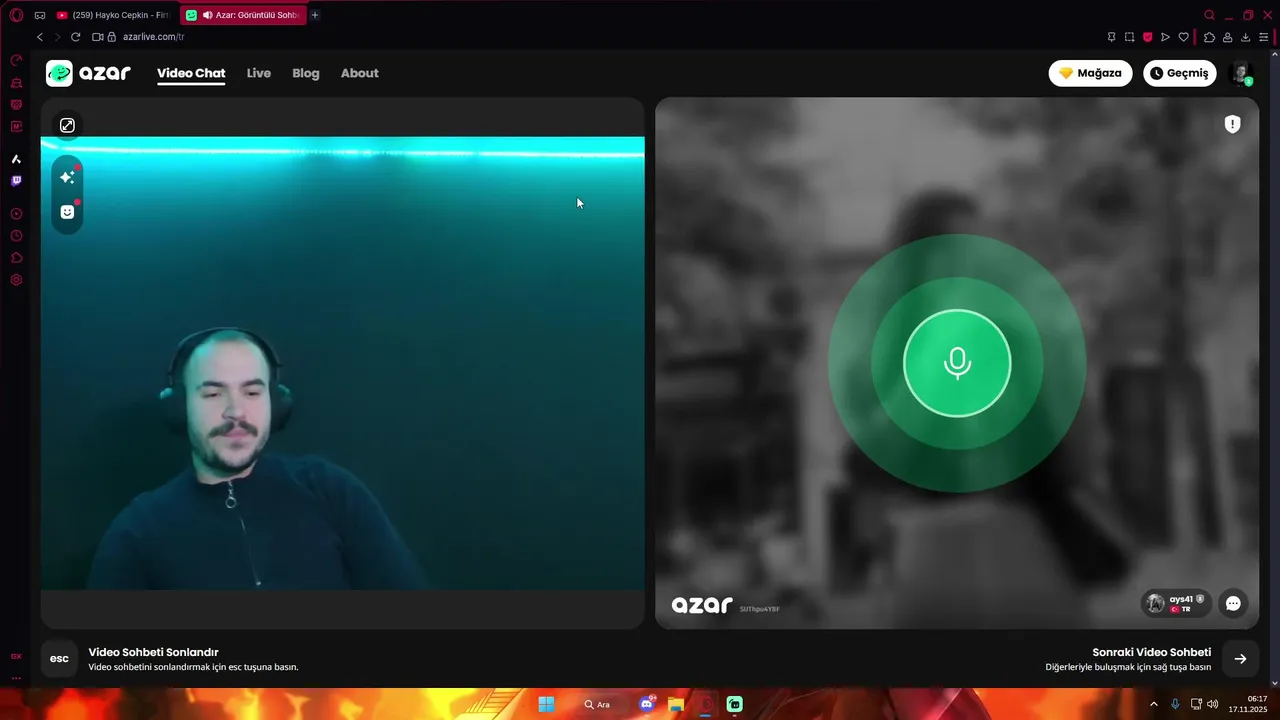
Task: Click Video Sohbeti Sonlandır text
Action: tap(153, 652)
